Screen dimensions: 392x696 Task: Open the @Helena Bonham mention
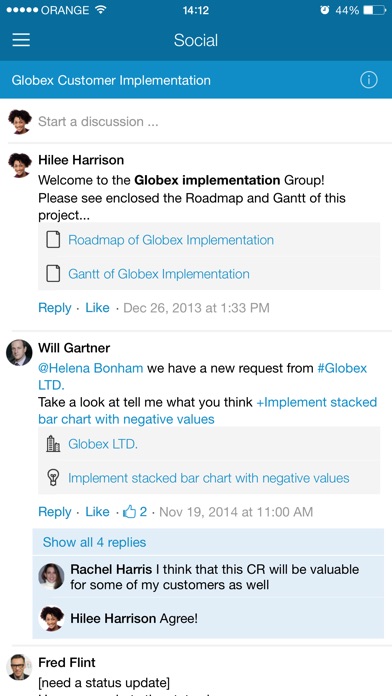pos(91,368)
